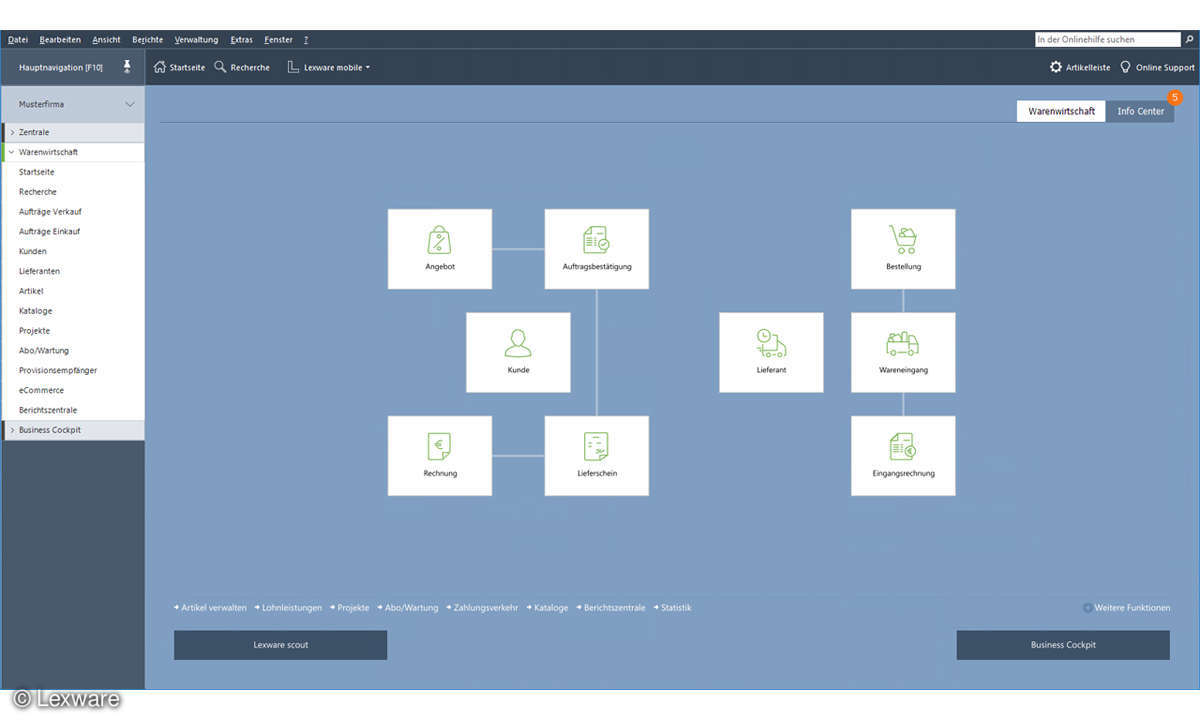This screenshot has height=720, width=1200.
Task: Open the Extras menu
Action: click(241, 40)
